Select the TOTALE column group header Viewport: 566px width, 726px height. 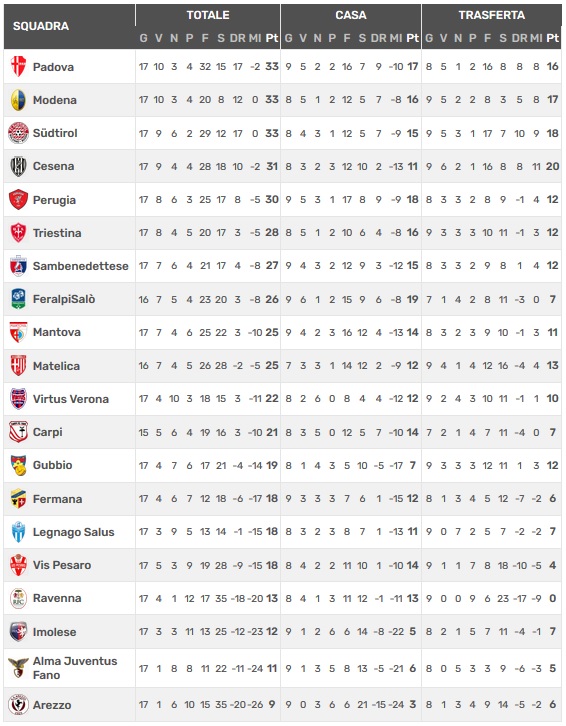pos(208,15)
